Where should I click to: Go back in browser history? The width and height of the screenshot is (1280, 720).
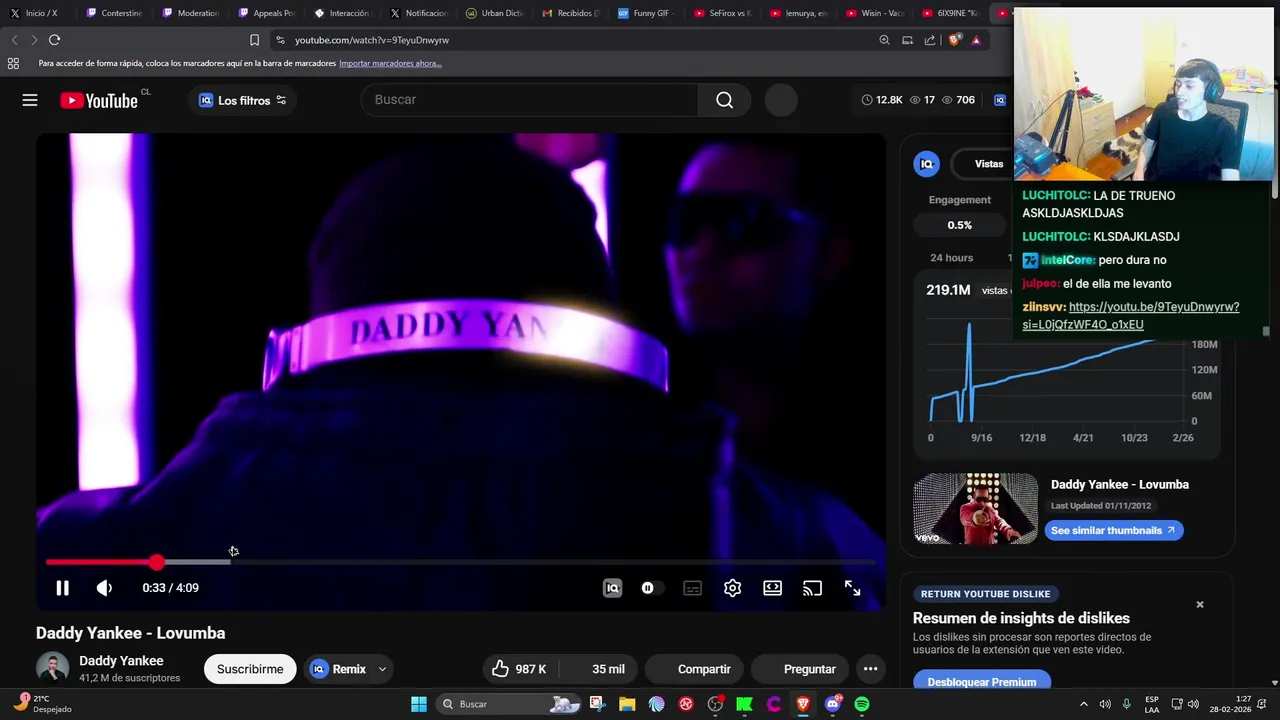pos(14,40)
